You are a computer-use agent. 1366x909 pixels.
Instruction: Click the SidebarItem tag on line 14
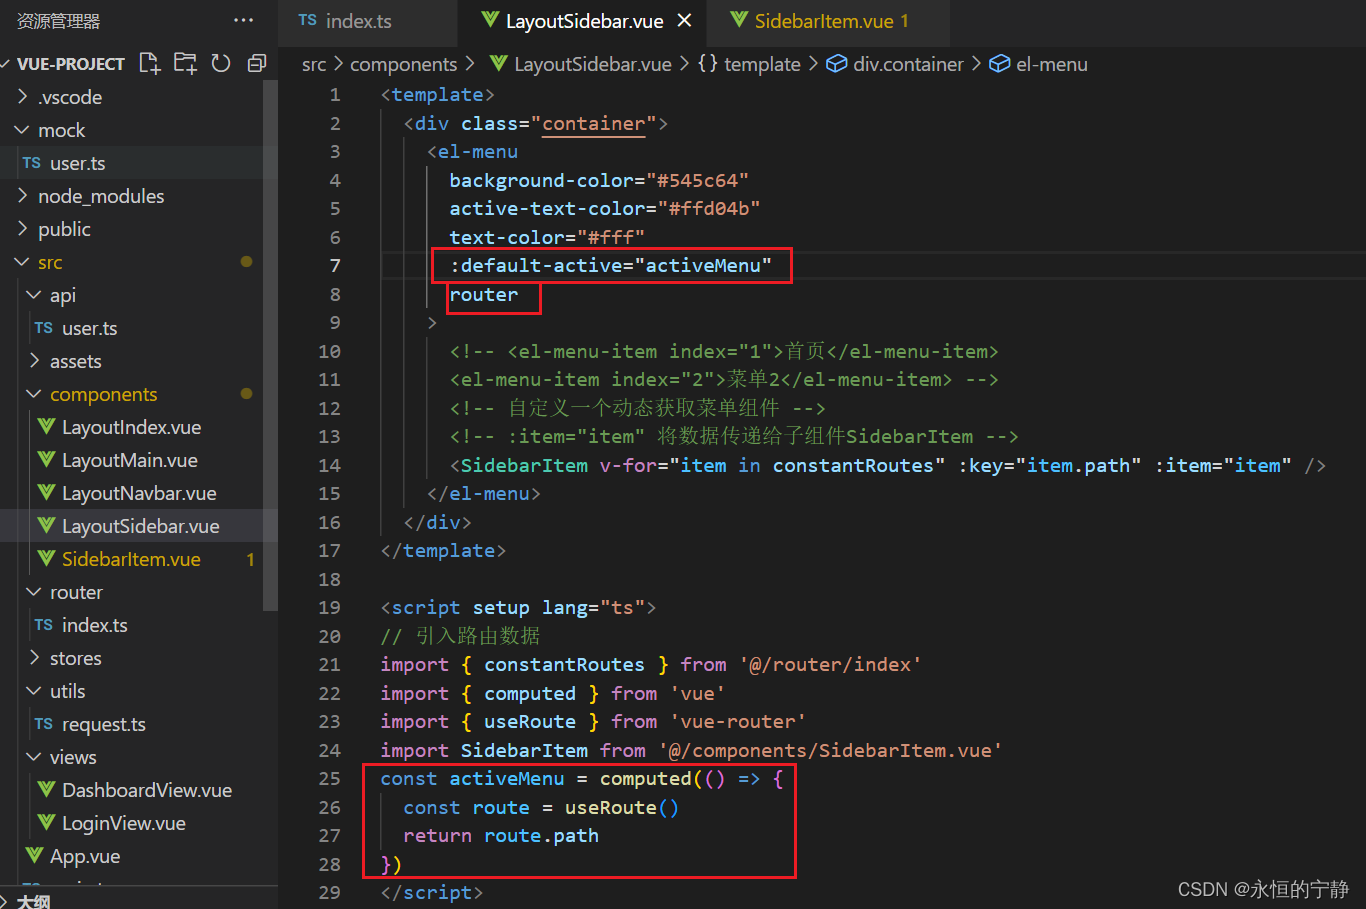524,465
